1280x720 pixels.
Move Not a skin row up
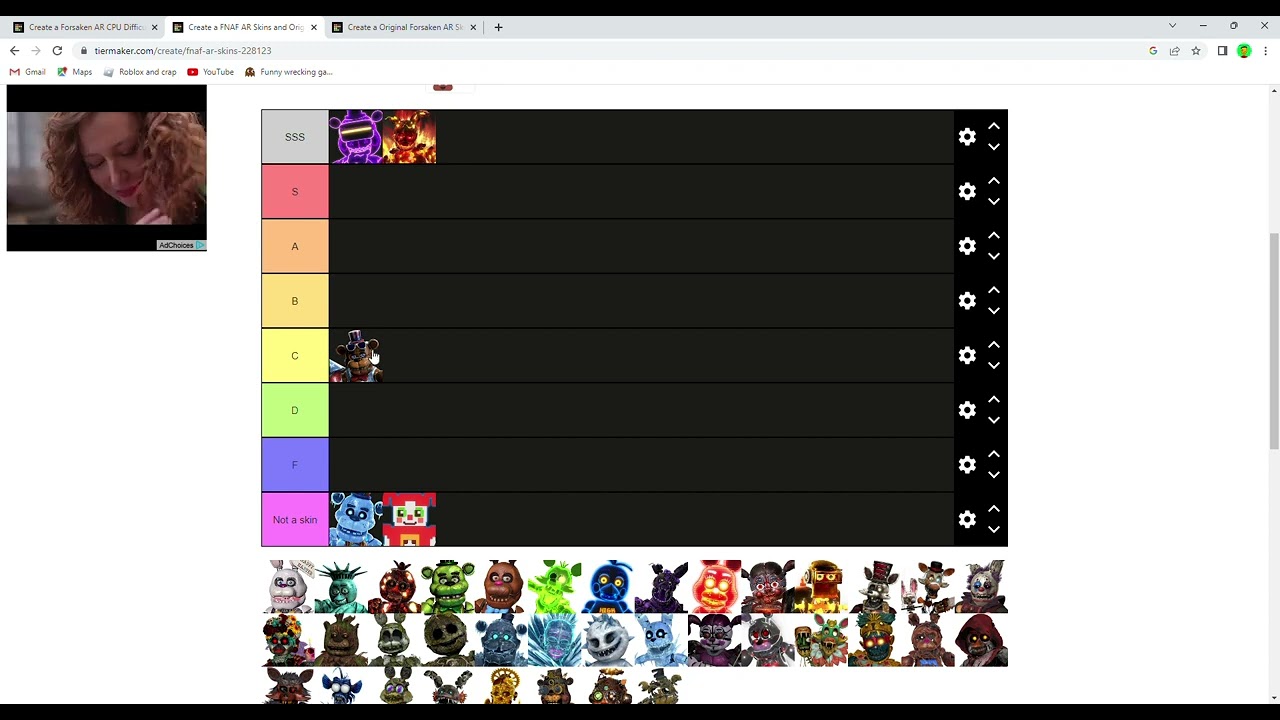pos(994,509)
